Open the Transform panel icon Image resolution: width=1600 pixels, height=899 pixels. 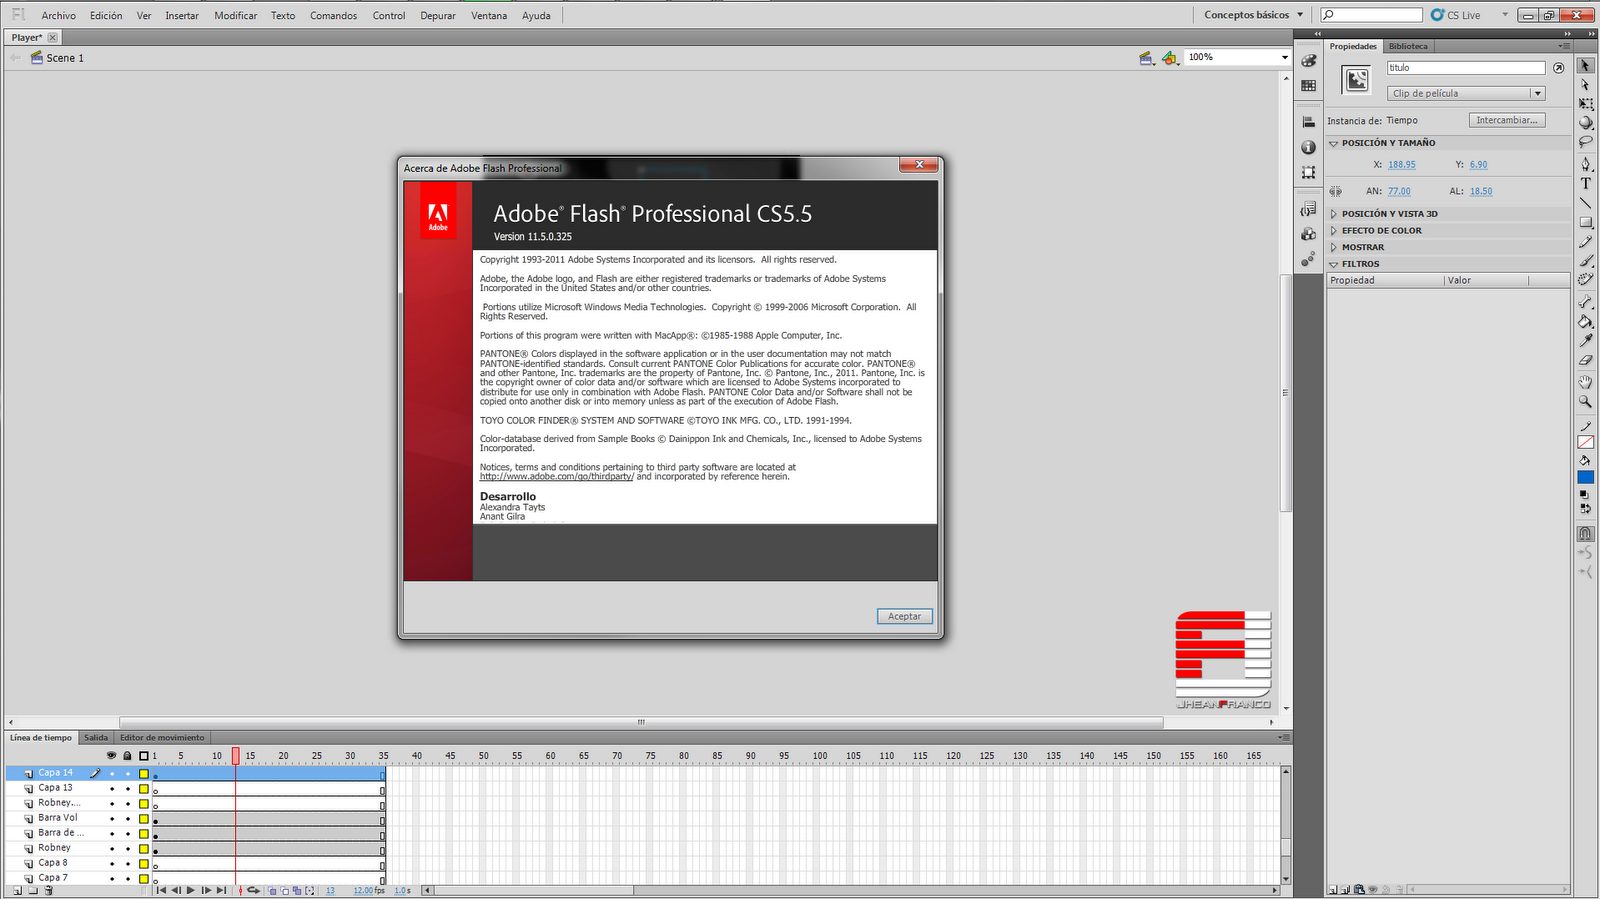(1308, 172)
